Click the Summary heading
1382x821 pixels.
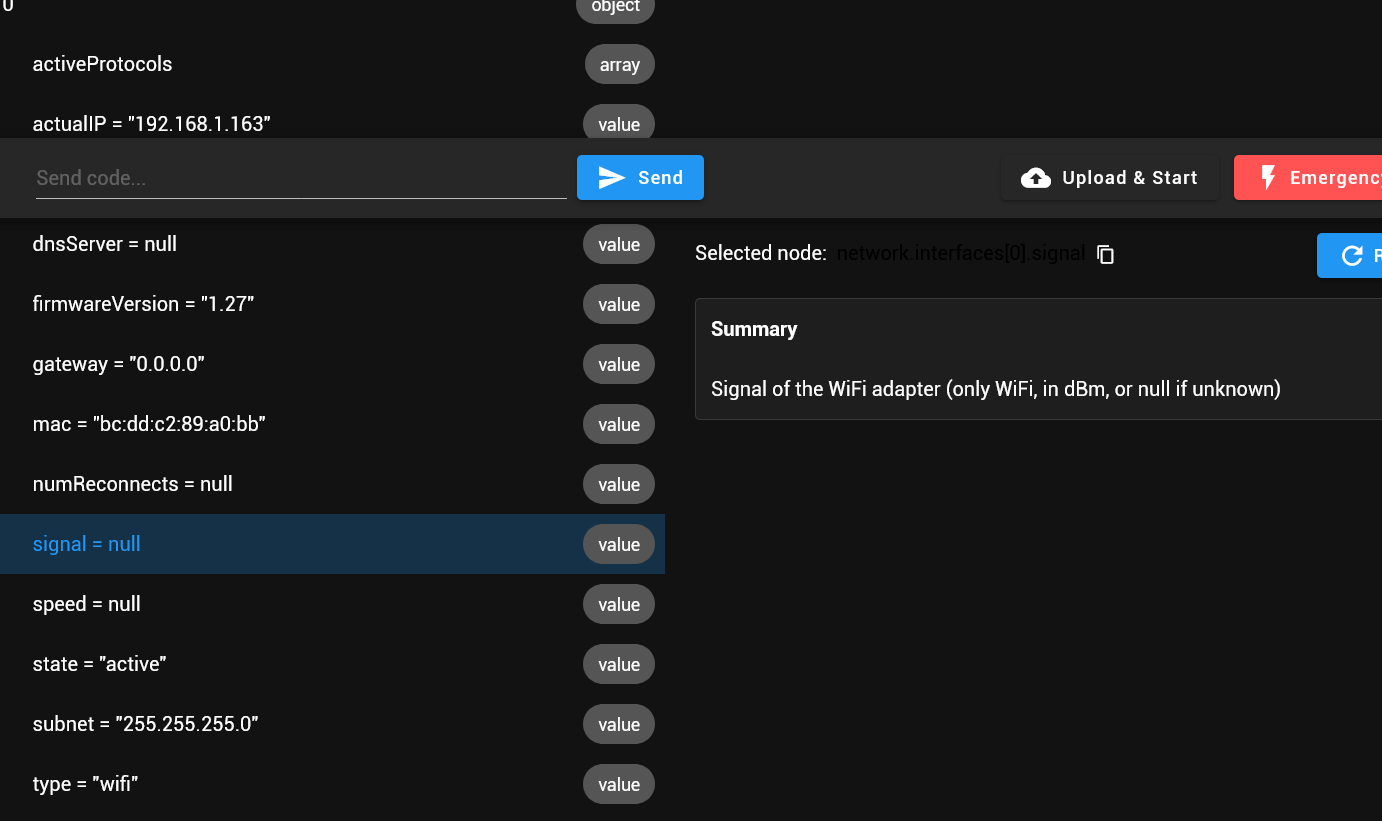[x=754, y=329]
